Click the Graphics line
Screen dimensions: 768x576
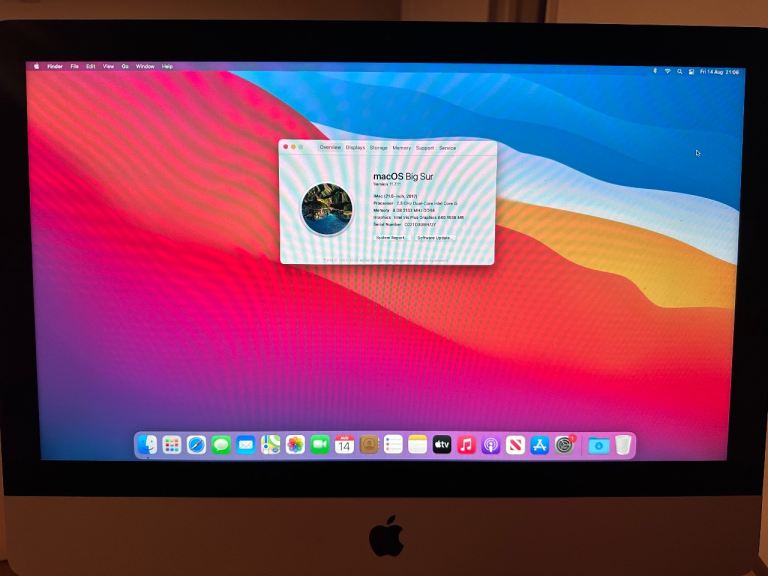coord(419,217)
